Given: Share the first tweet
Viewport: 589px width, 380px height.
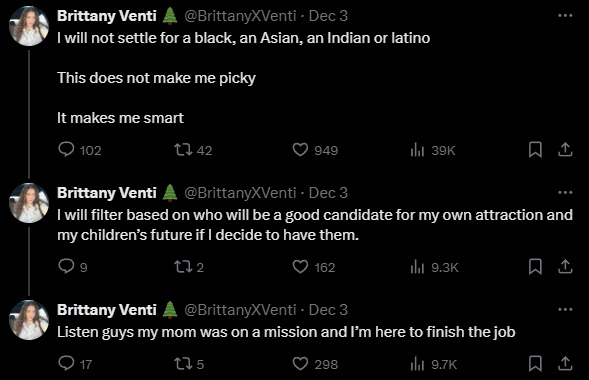Looking at the screenshot, I should pos(565,149).
